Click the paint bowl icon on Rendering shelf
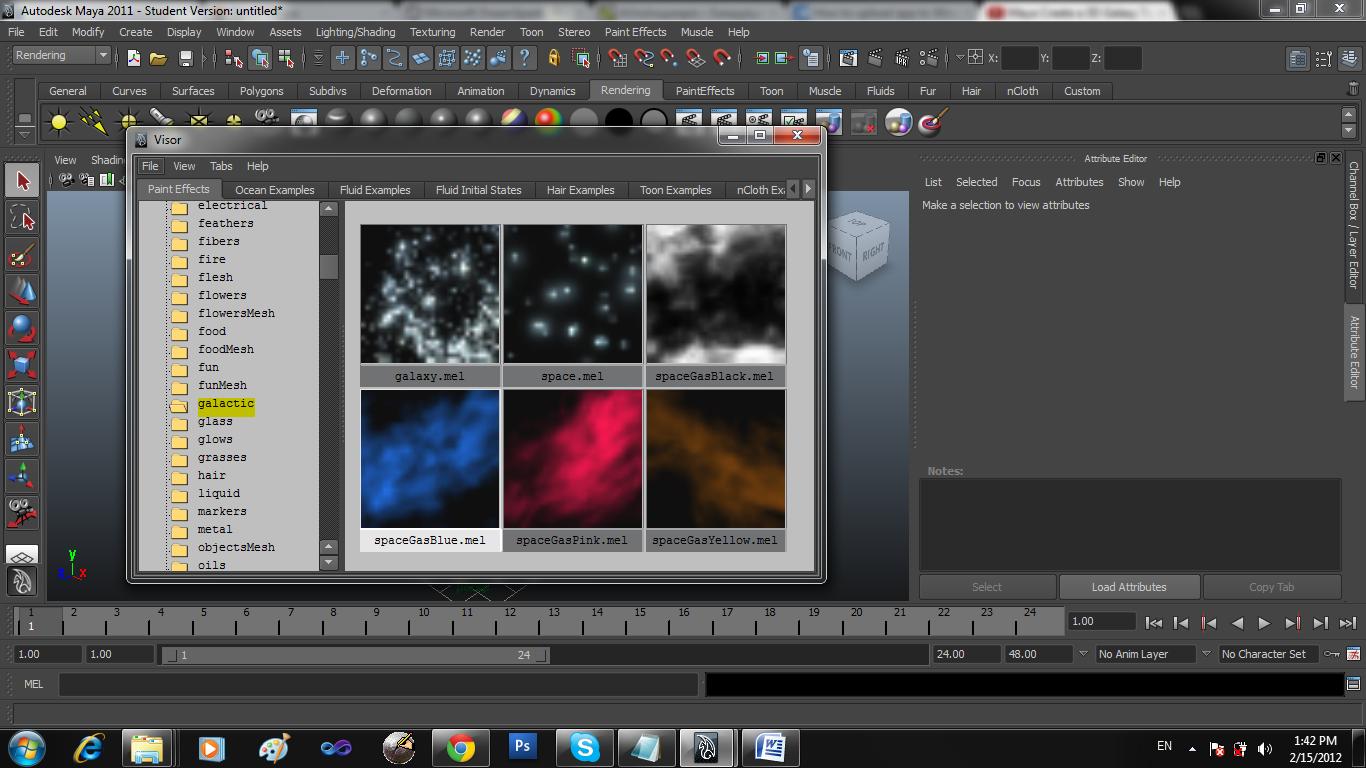Screen dimensions: 1366x768 click(932, 122)
